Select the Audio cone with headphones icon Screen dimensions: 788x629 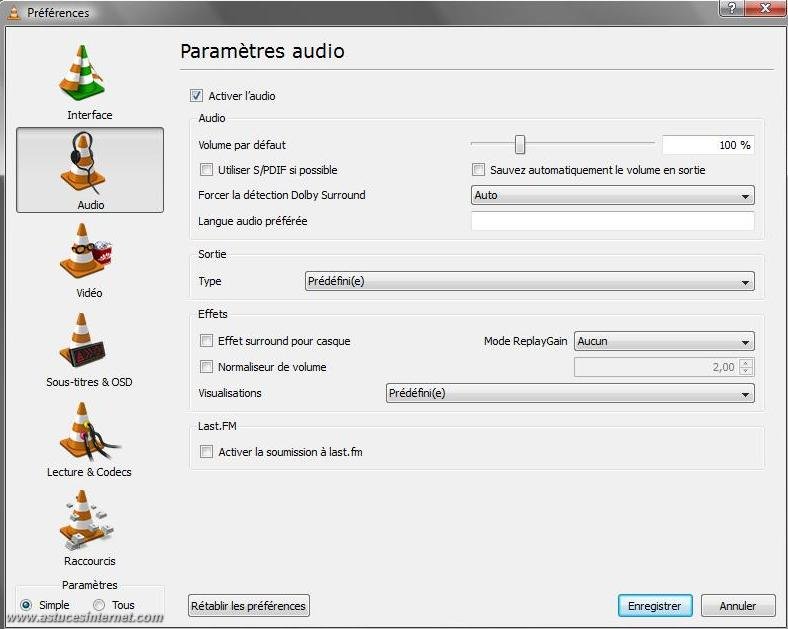(x=82, y=163)
